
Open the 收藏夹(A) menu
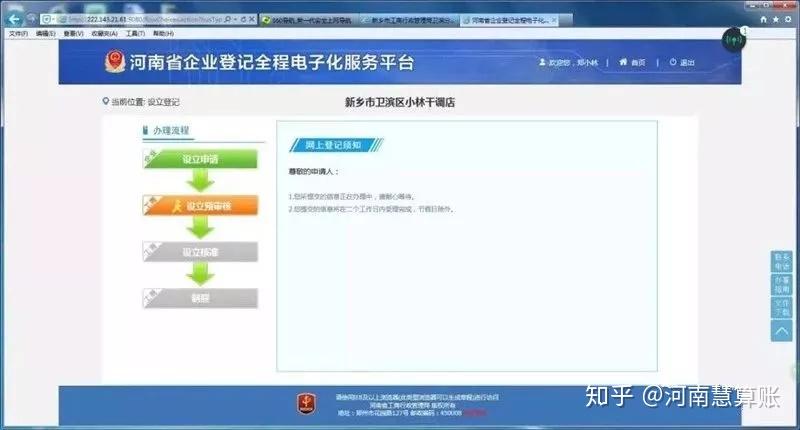point(104,33)
